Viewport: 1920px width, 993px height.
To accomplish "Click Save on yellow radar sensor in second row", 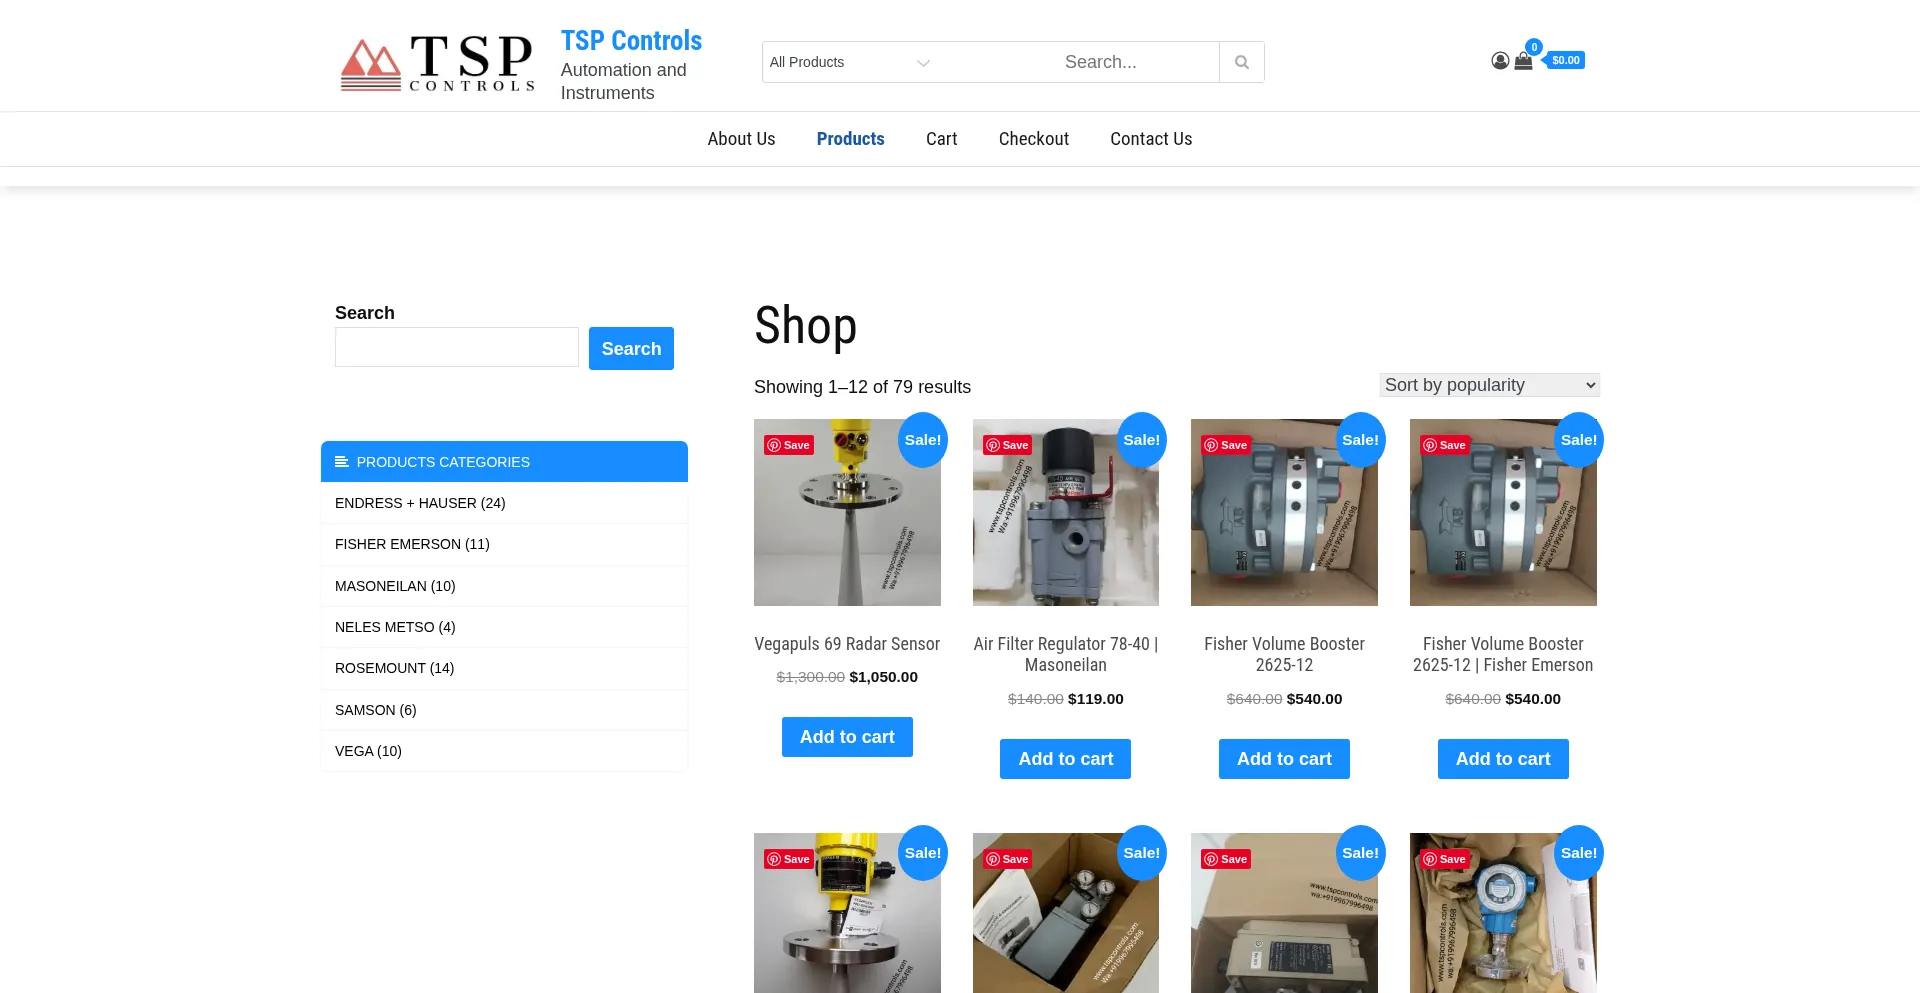I will click(789, 859).
